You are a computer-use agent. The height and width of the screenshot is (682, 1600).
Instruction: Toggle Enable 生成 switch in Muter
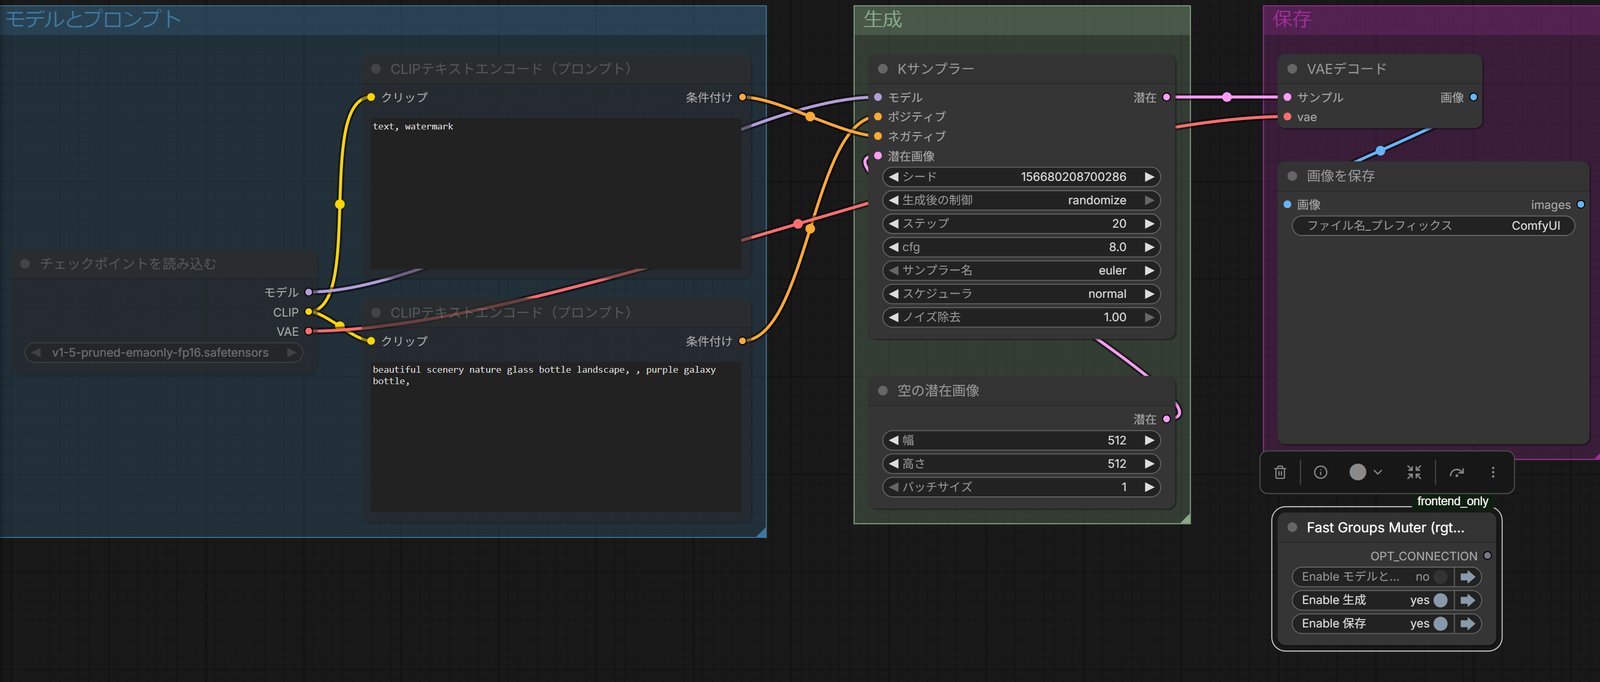coord(1440,600)
